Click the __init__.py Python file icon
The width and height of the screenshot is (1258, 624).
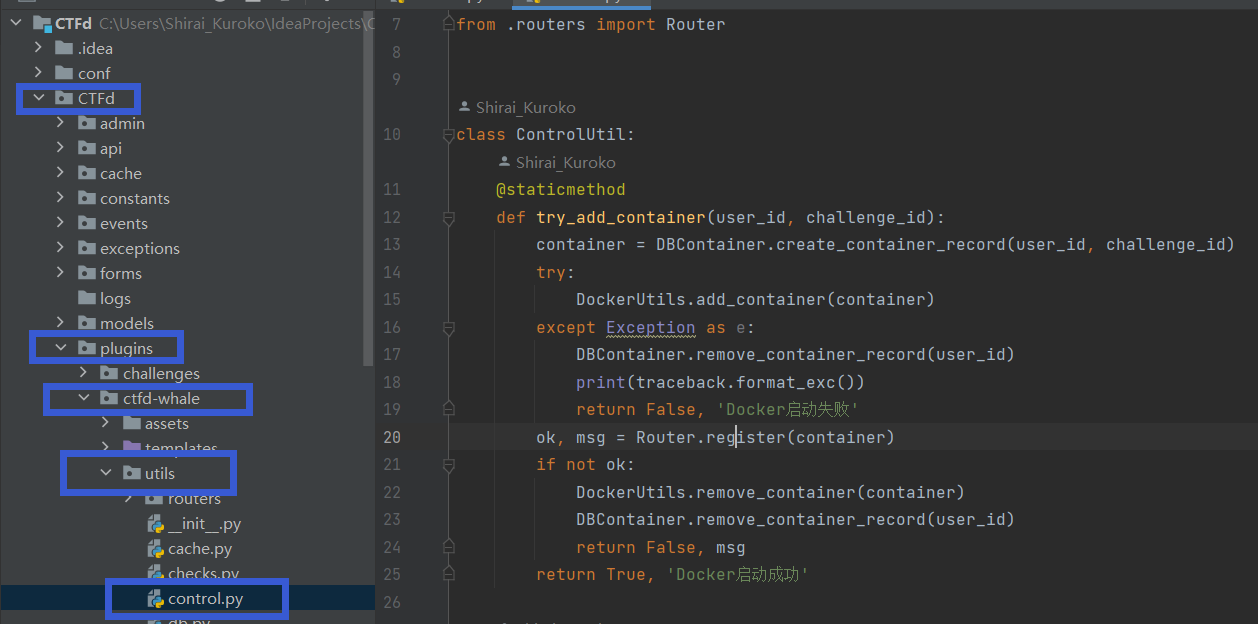click(x=155, y=524)
